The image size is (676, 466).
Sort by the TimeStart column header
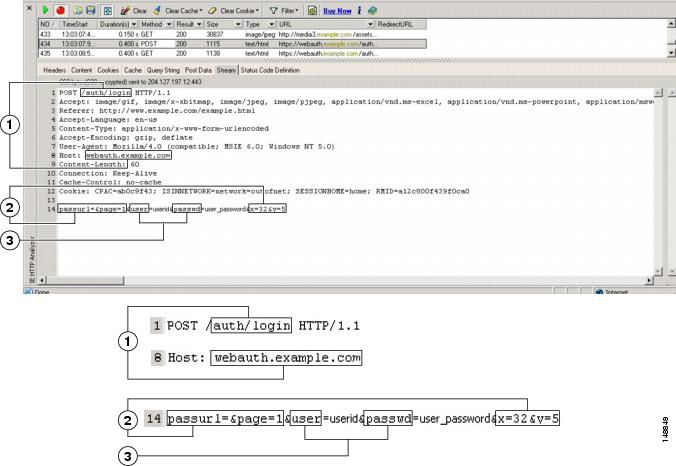(78, 25)
